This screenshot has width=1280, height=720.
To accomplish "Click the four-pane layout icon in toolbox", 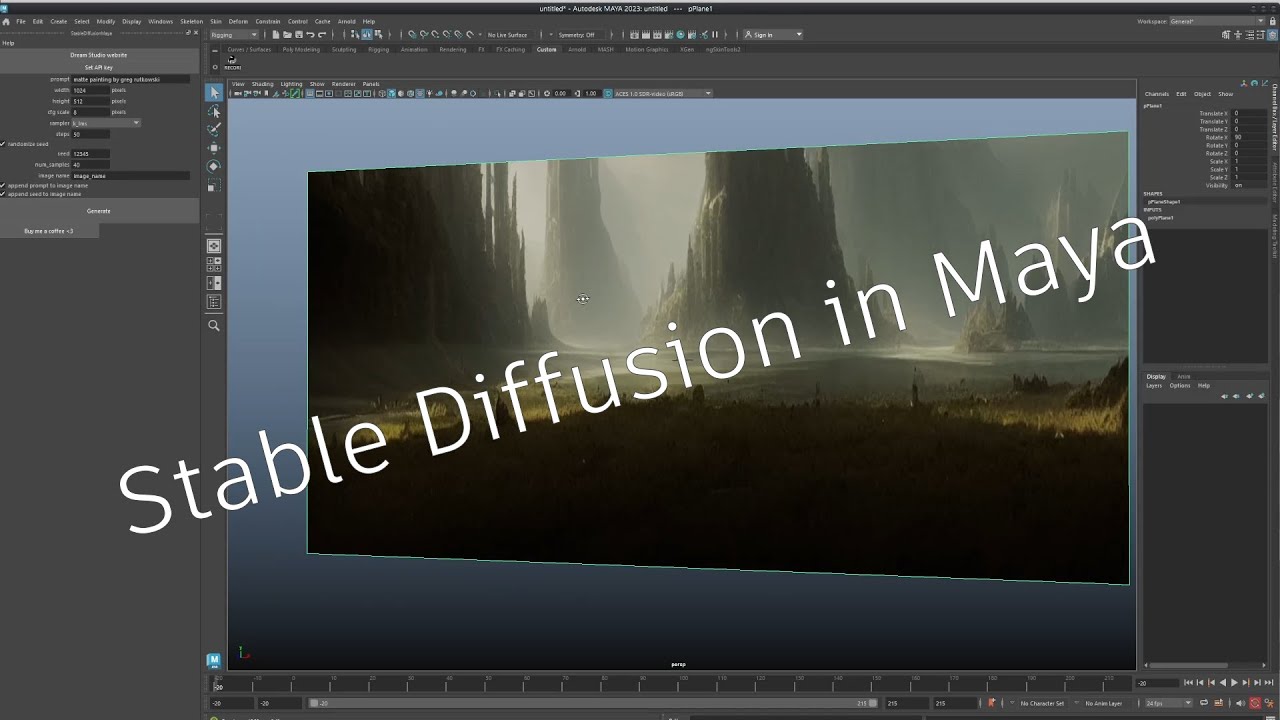I will tap(214, 264).
